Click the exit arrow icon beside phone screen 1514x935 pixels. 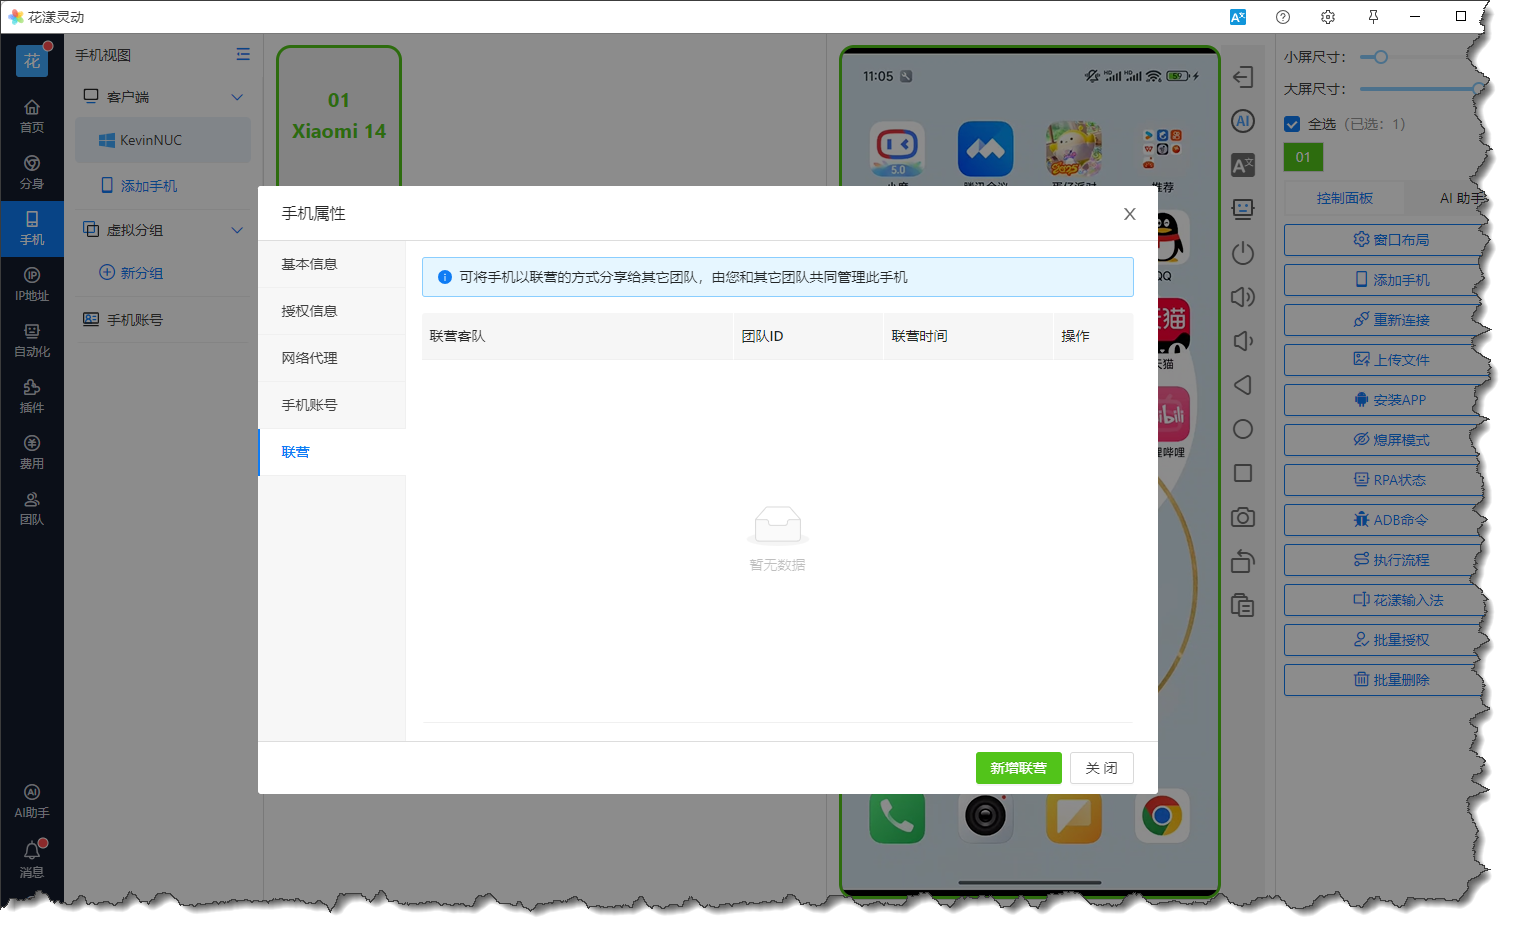pos(1243,77)
